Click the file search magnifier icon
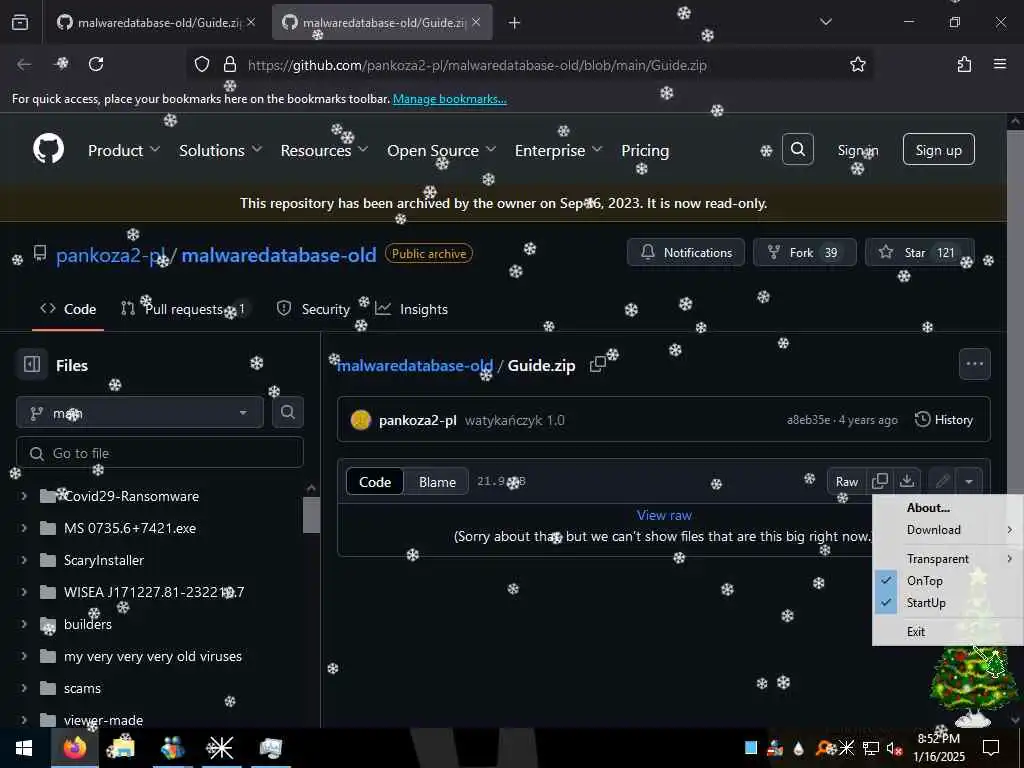1024x768 pixels. 287,412
